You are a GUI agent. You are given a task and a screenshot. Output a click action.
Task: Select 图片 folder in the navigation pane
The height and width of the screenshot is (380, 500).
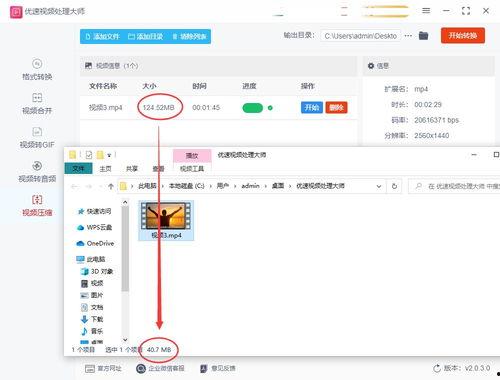(92, 295)
